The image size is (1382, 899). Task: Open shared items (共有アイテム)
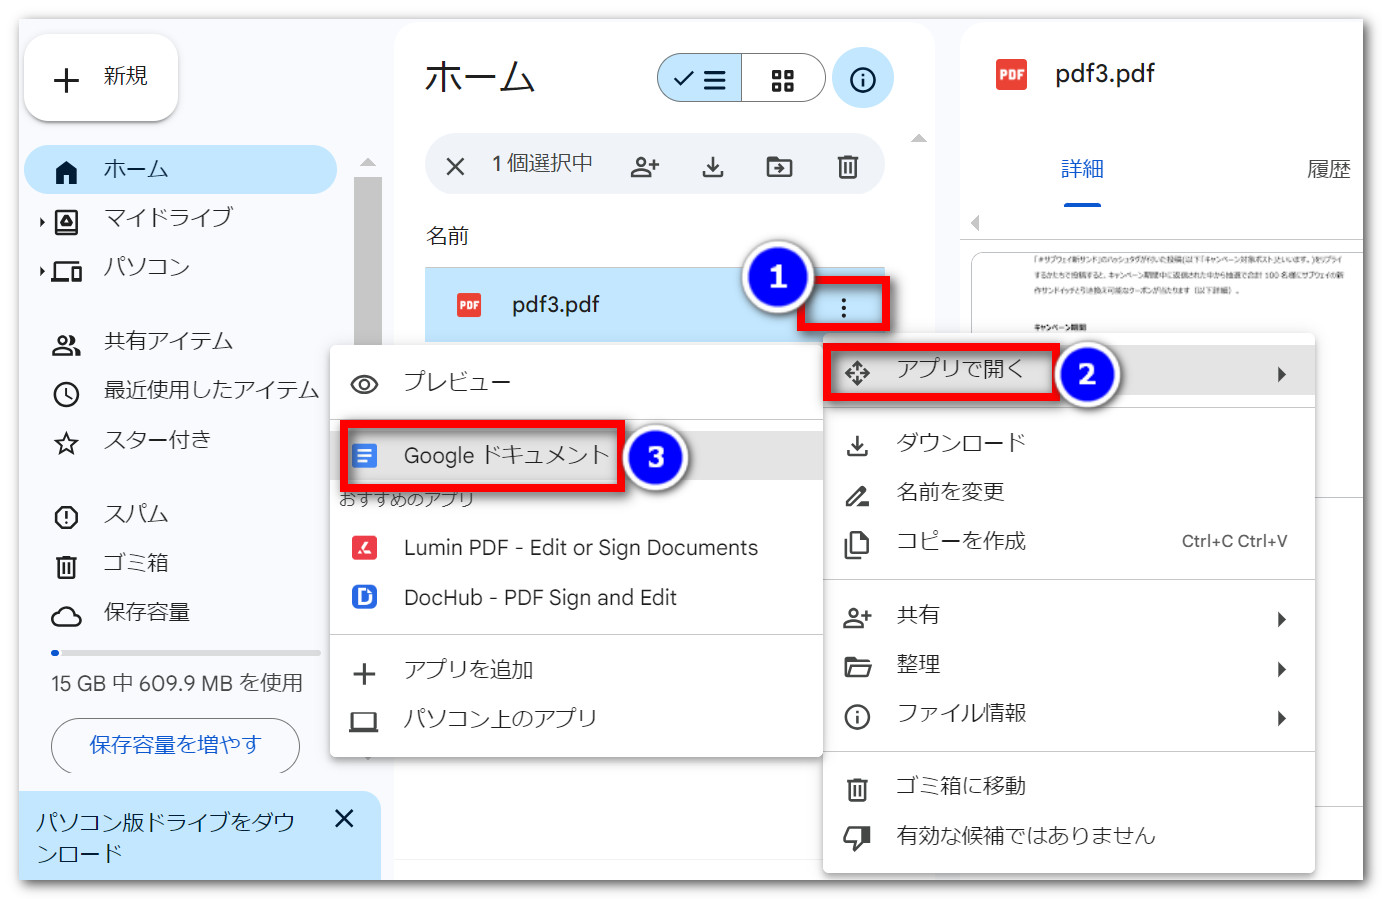168,342
